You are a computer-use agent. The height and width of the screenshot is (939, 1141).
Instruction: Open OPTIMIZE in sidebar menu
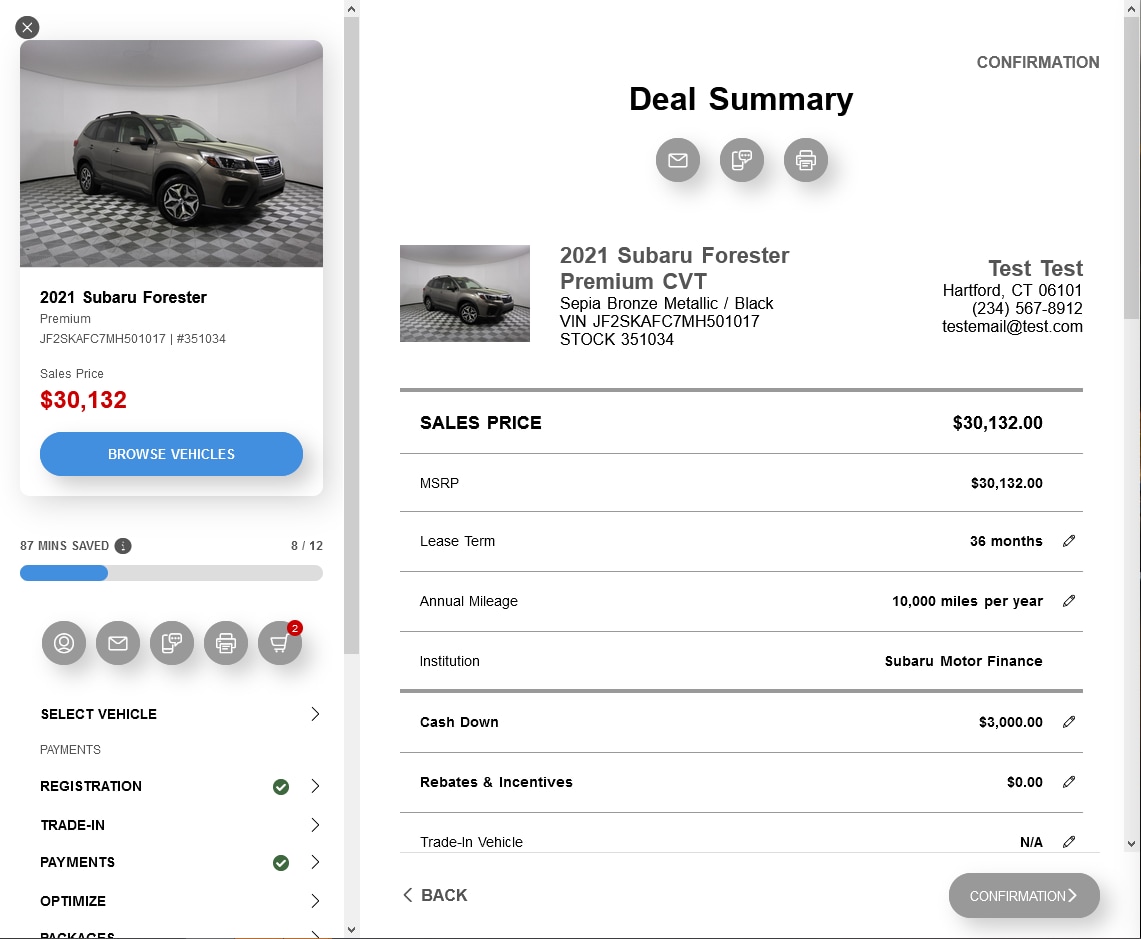click(x=73, y=901)
